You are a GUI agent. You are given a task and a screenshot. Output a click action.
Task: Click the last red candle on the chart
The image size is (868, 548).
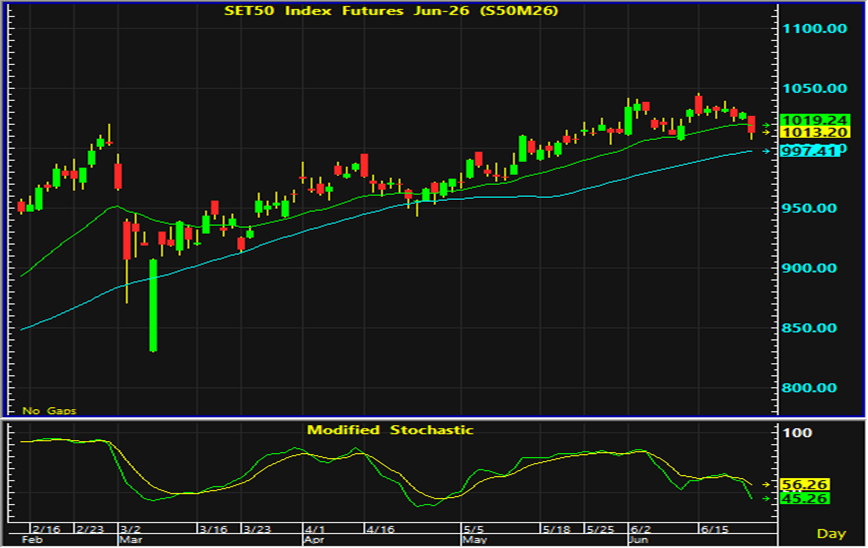(x=751, y=125)
